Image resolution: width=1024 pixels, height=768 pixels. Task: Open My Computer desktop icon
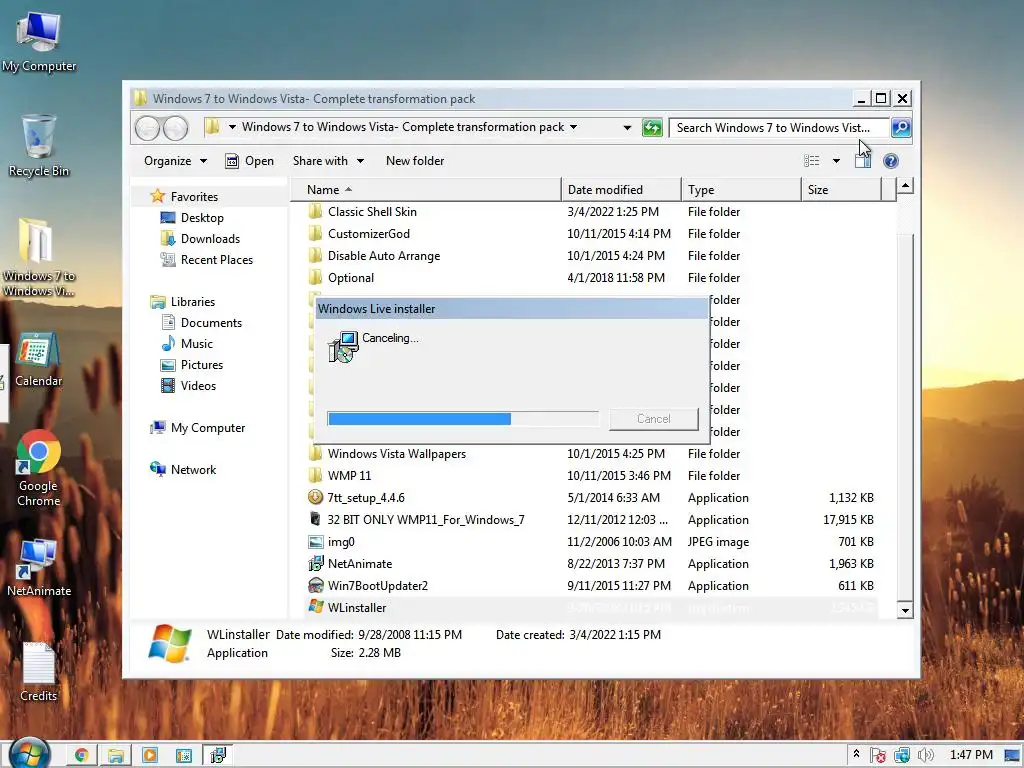click(x=39, y=42)
